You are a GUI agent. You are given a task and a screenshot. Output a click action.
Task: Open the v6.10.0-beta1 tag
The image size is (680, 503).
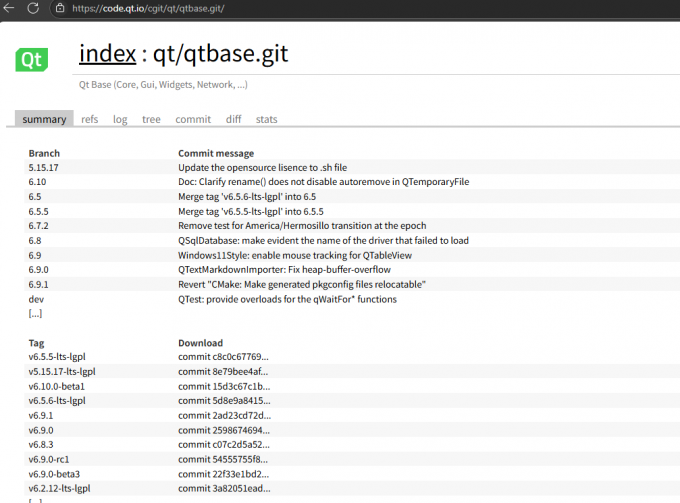pos(56,386)
